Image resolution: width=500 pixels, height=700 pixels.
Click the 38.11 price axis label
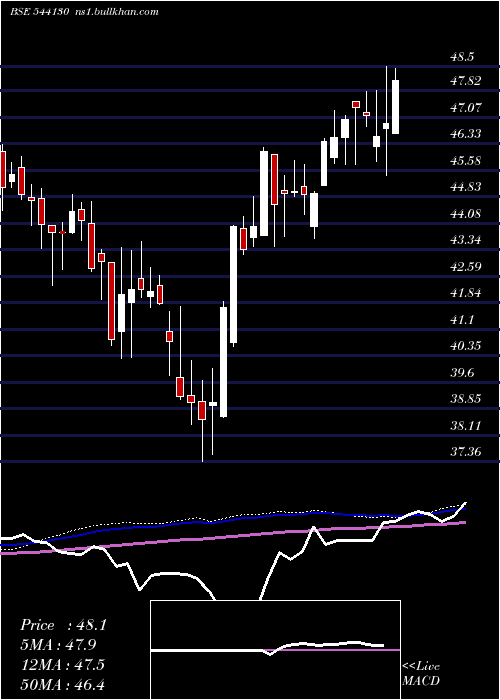coord(466,425)
